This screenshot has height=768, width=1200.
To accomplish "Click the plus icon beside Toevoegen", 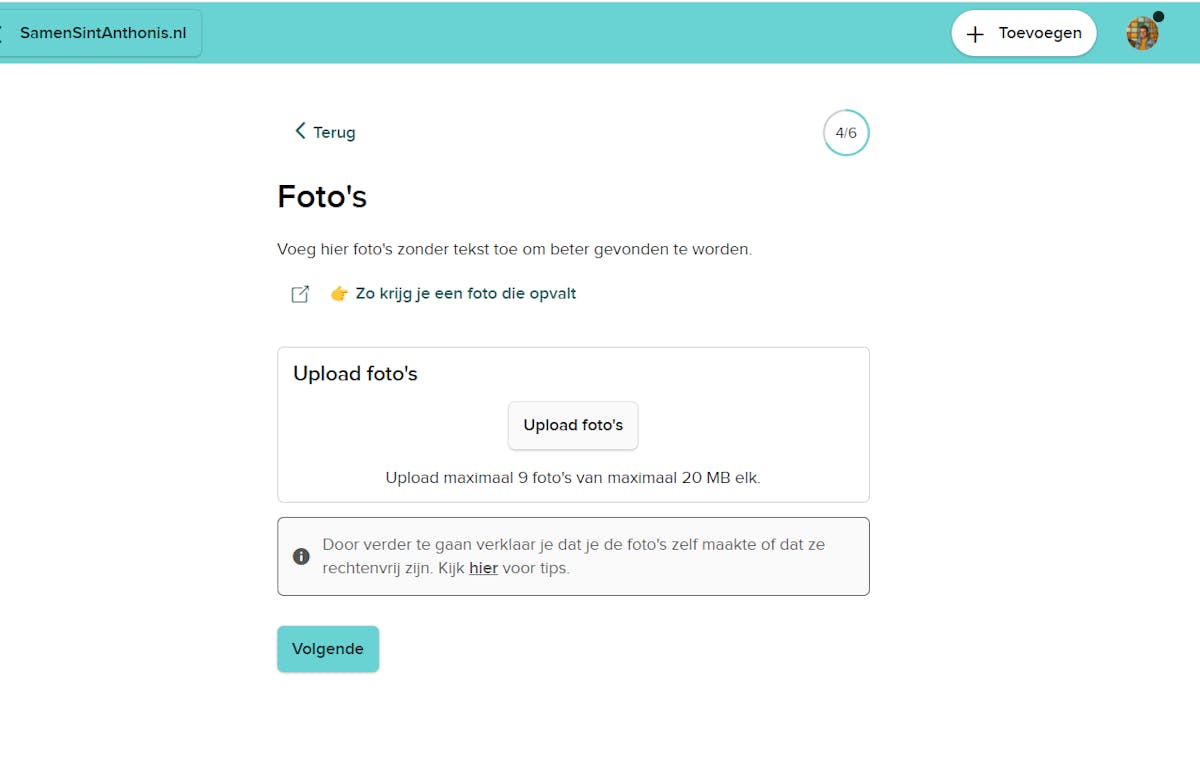I will [x=975, y=34].
